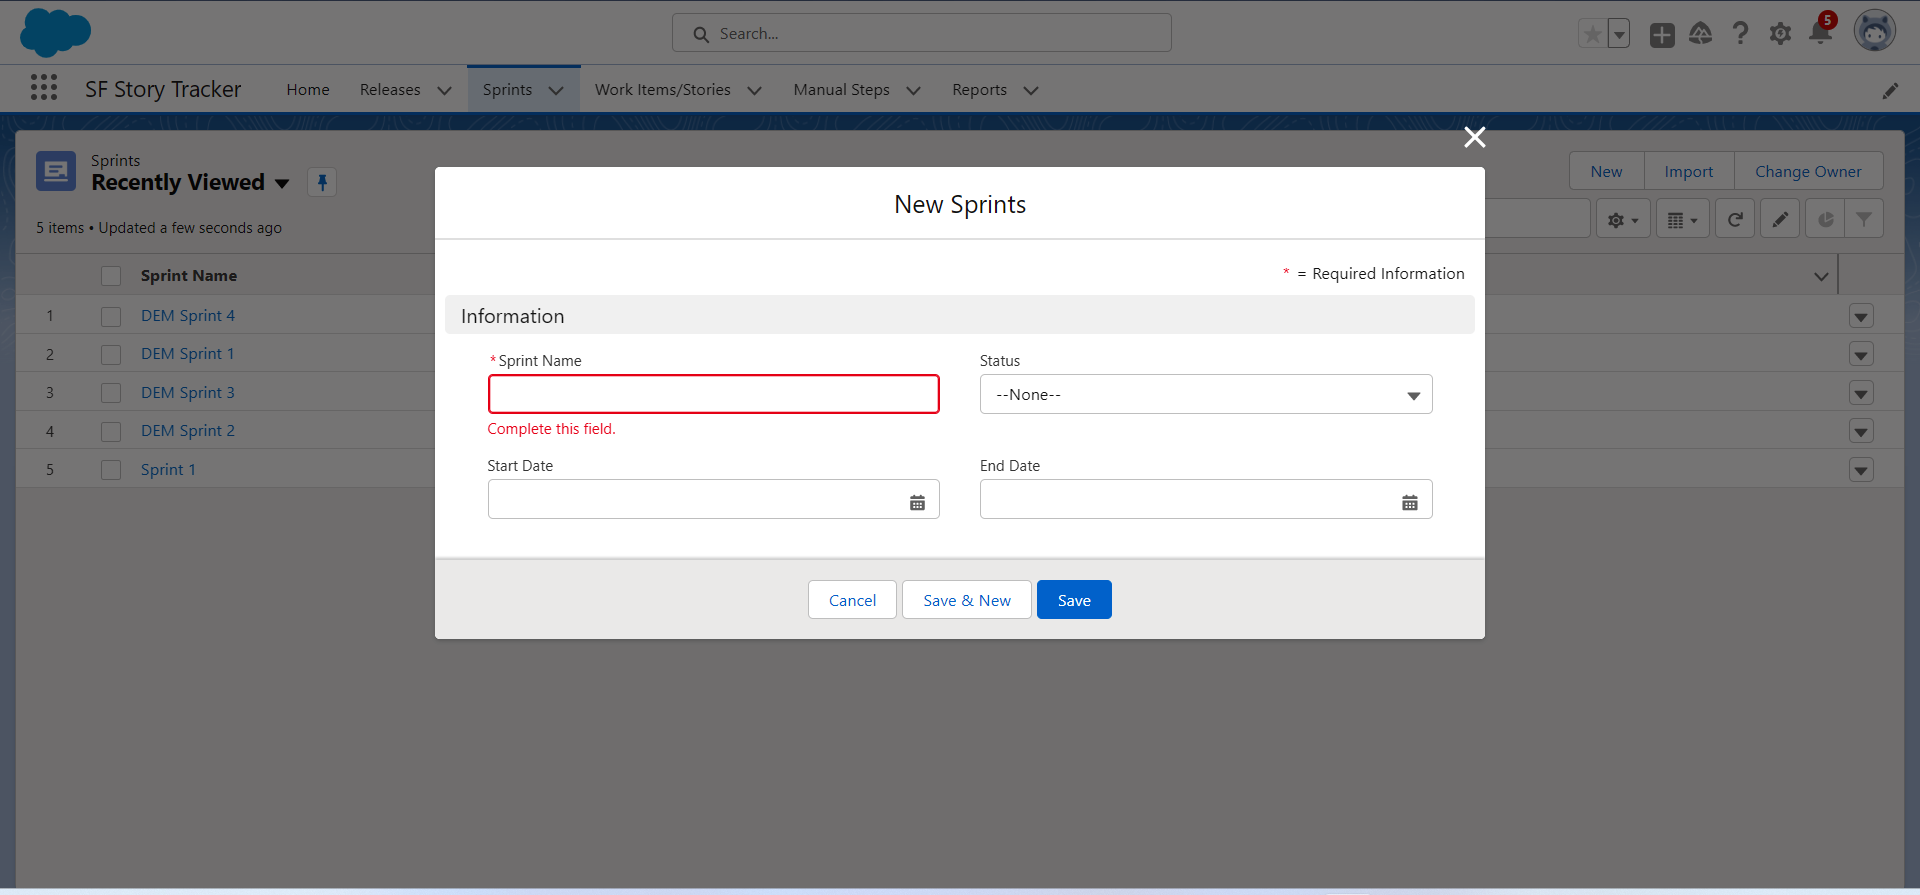Open the DEM Sprint 4 record link
Screen dimensions: 1920x895
[x=188, y=316]
